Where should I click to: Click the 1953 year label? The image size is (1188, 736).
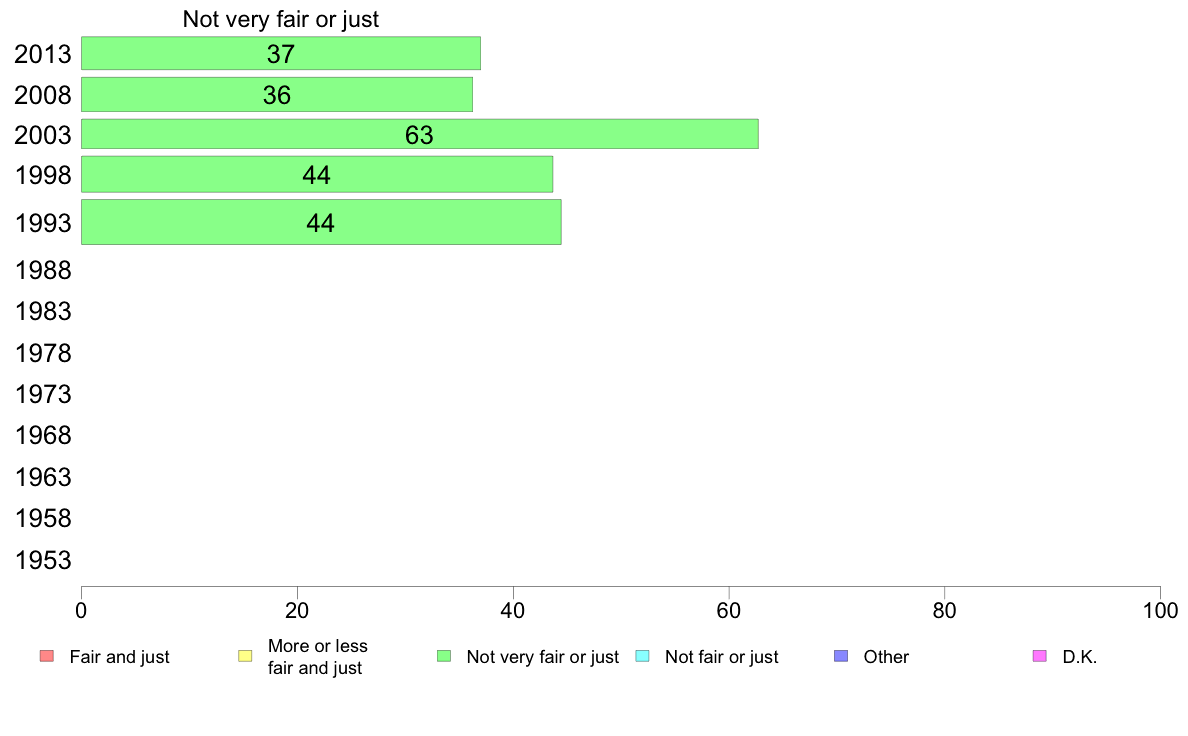43,560
